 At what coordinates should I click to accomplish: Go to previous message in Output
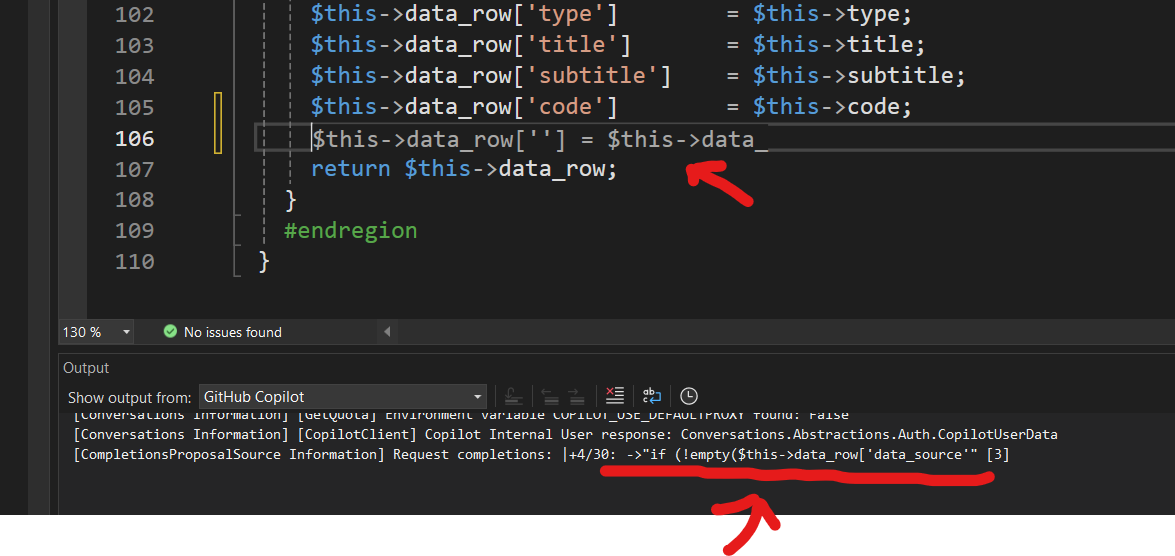click(548, 396)
